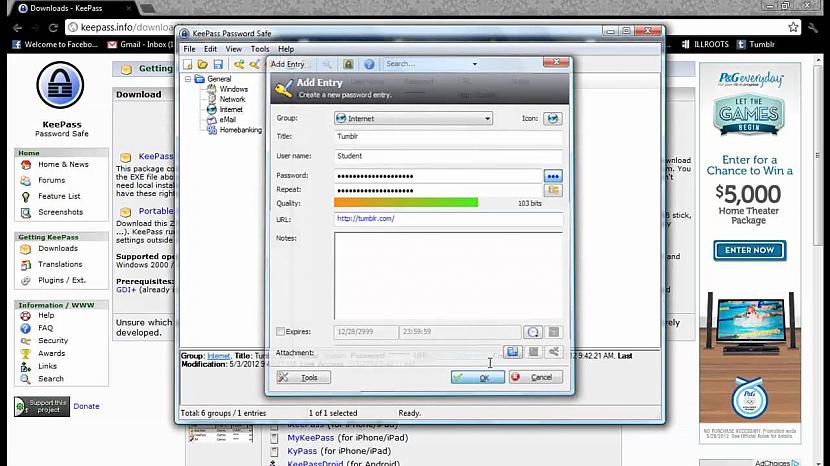Click the set attachment disk icon
The width and height of the screenshot is (830, 466).
click(x=512, y=352)
